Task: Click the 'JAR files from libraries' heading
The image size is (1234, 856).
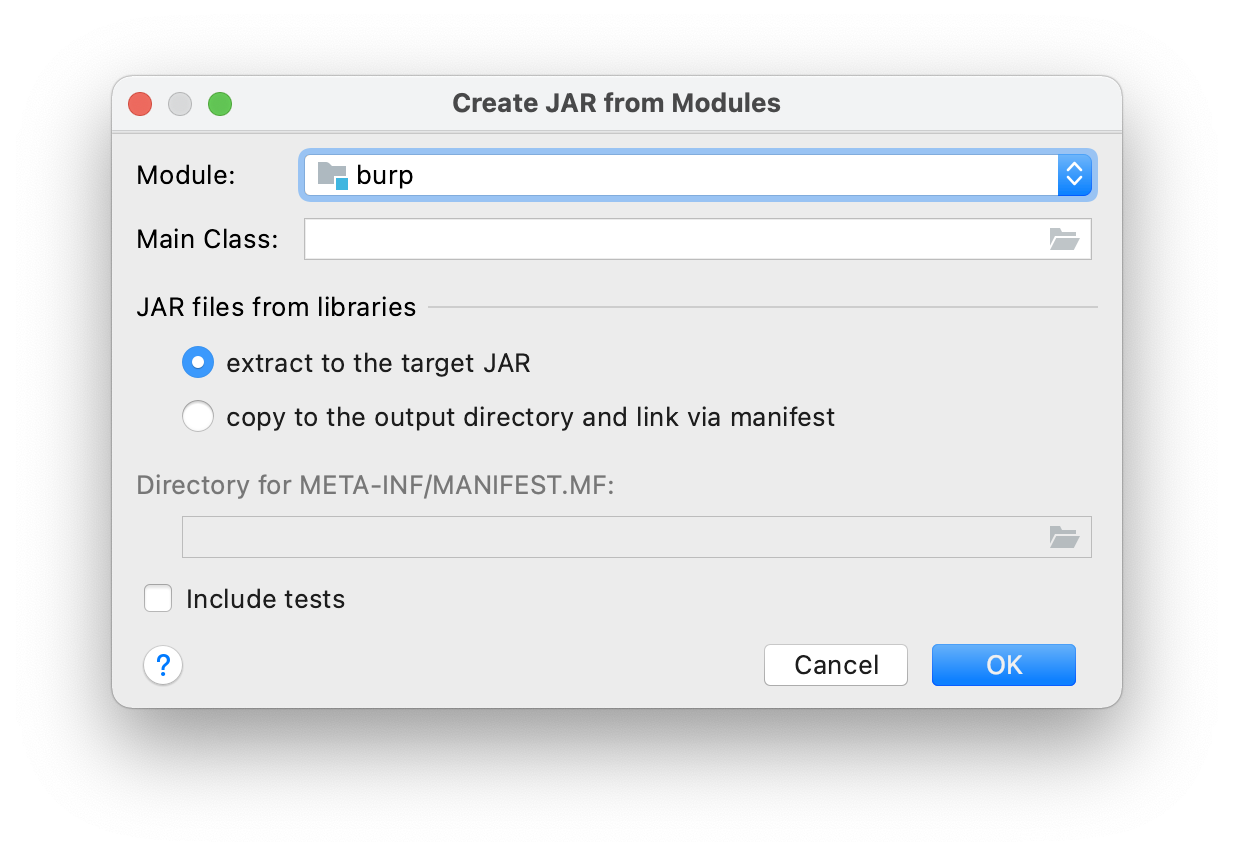Action: pyautogui.click(x=276, y=307)
